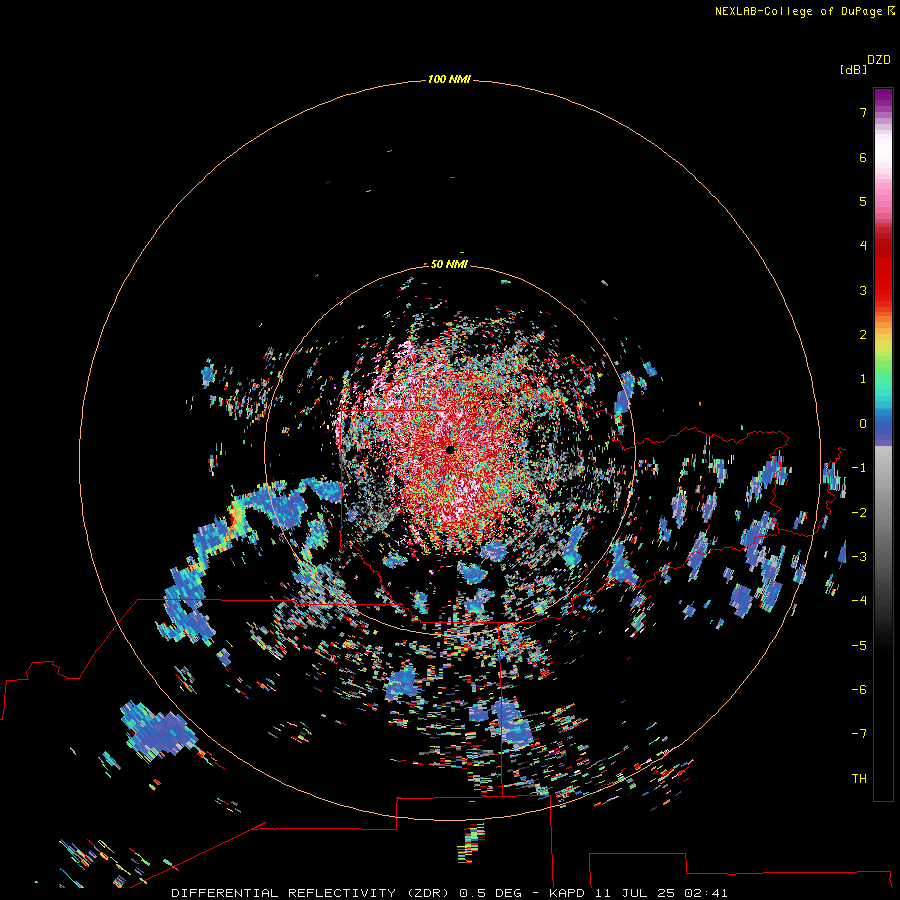This screenshot has width=900, height=900.
Task: Click the -4 value on the color scale
Action: (859, 601)
